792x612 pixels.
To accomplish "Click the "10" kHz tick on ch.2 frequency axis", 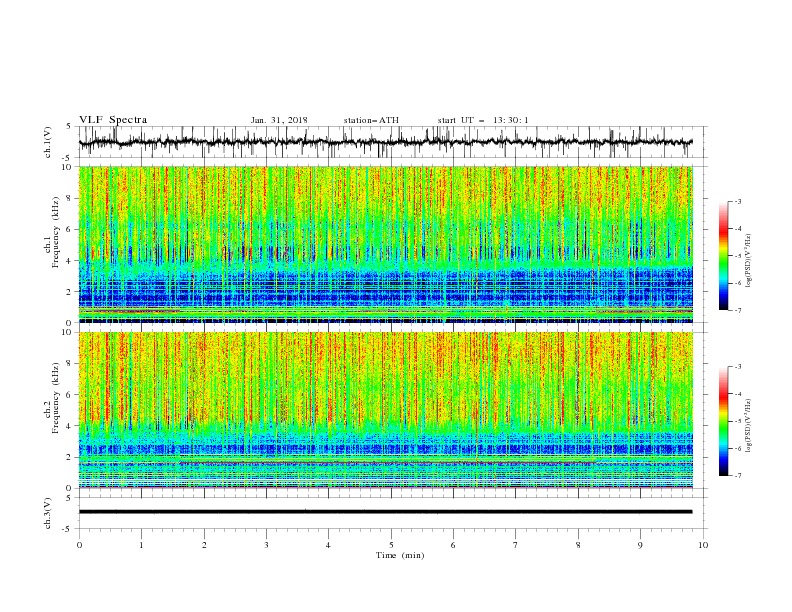I will coord(67,332).
